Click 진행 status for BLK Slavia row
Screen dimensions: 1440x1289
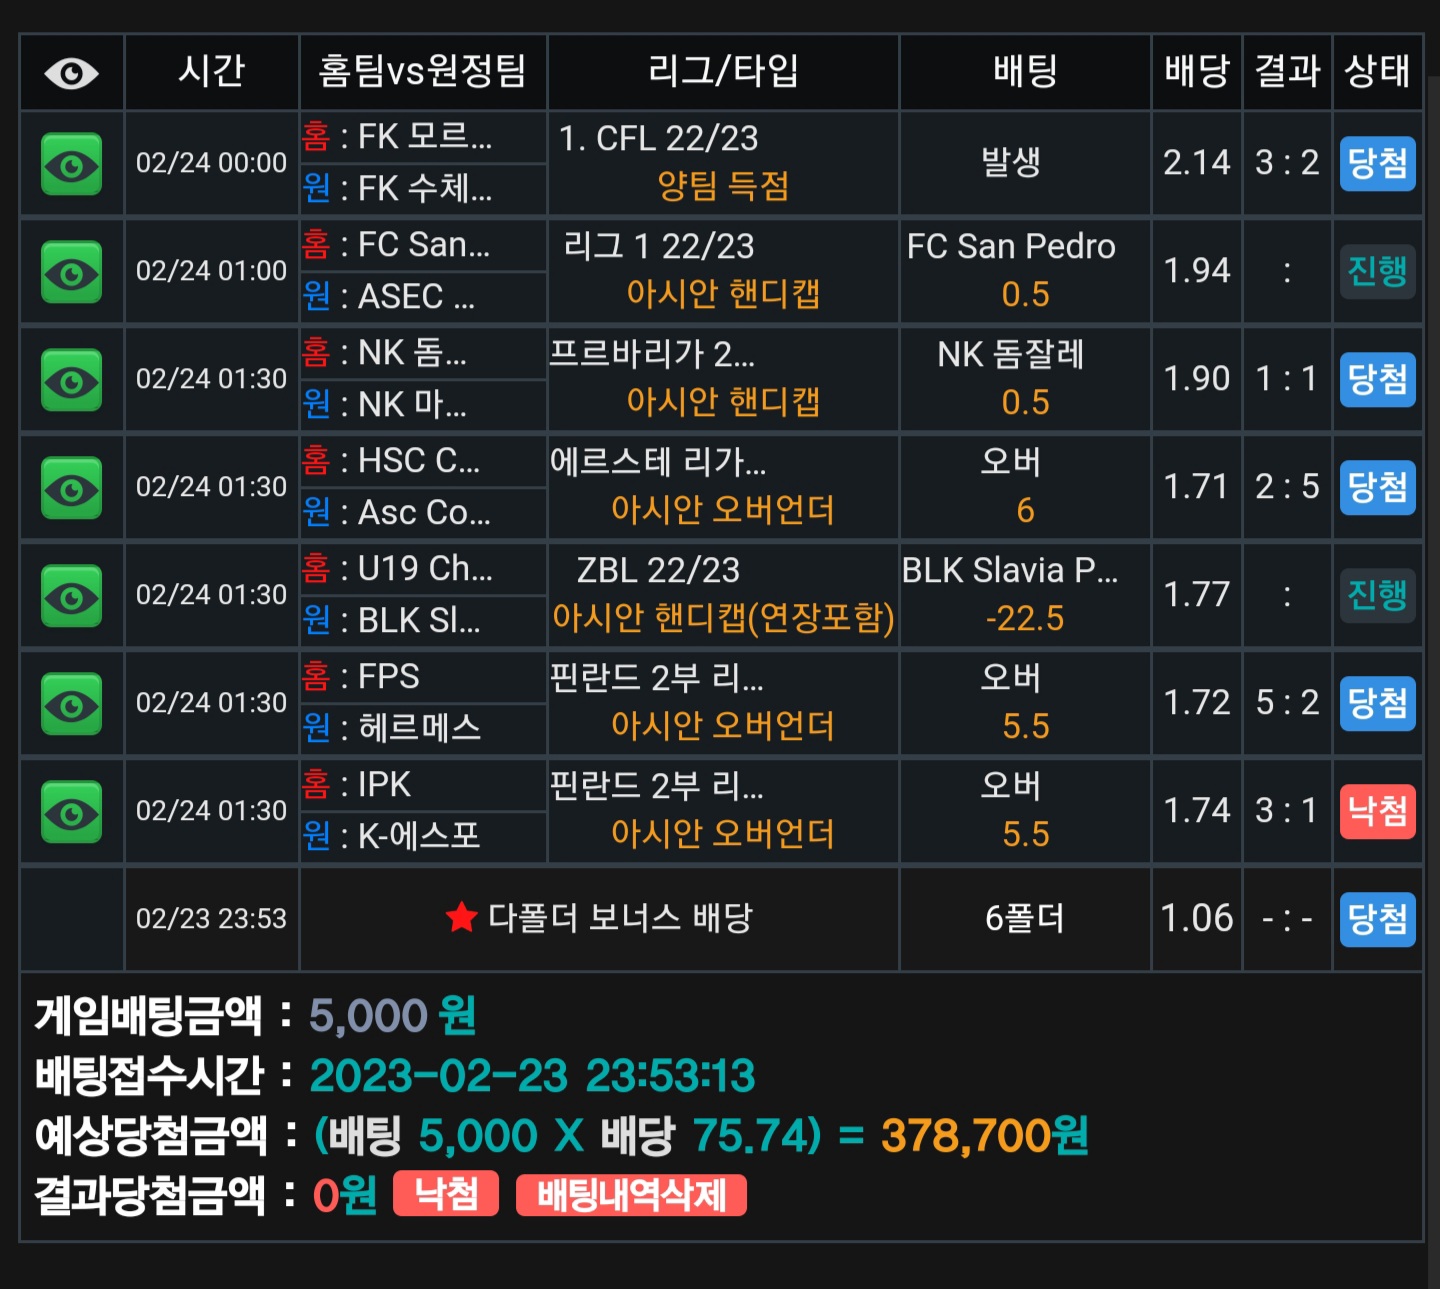pyautogui.click(x=1378, y=595)
